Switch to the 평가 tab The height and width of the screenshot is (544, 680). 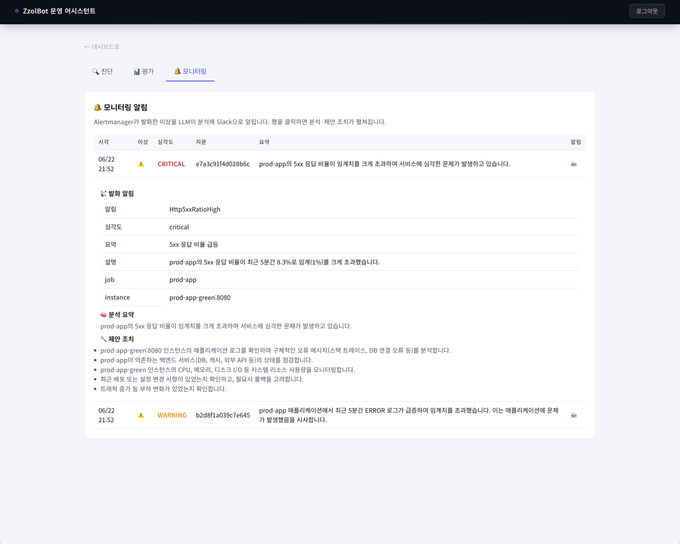(144, 72)
